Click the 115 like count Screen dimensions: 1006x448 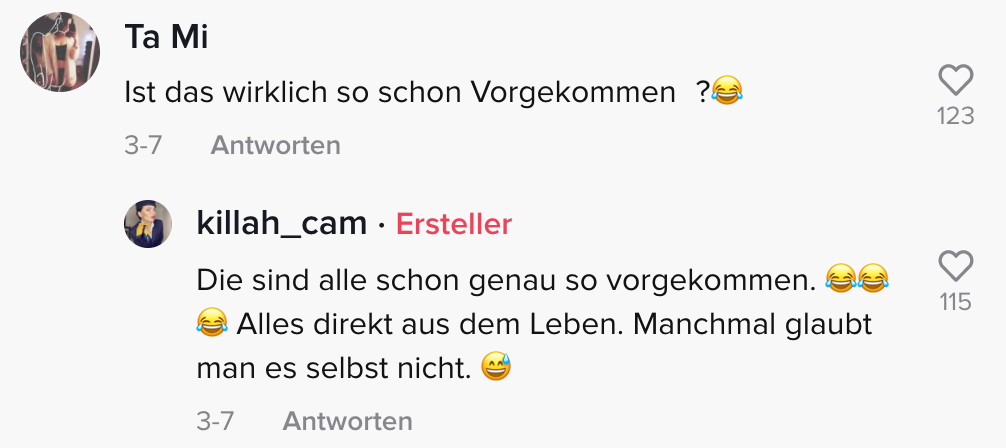point(955,301)
